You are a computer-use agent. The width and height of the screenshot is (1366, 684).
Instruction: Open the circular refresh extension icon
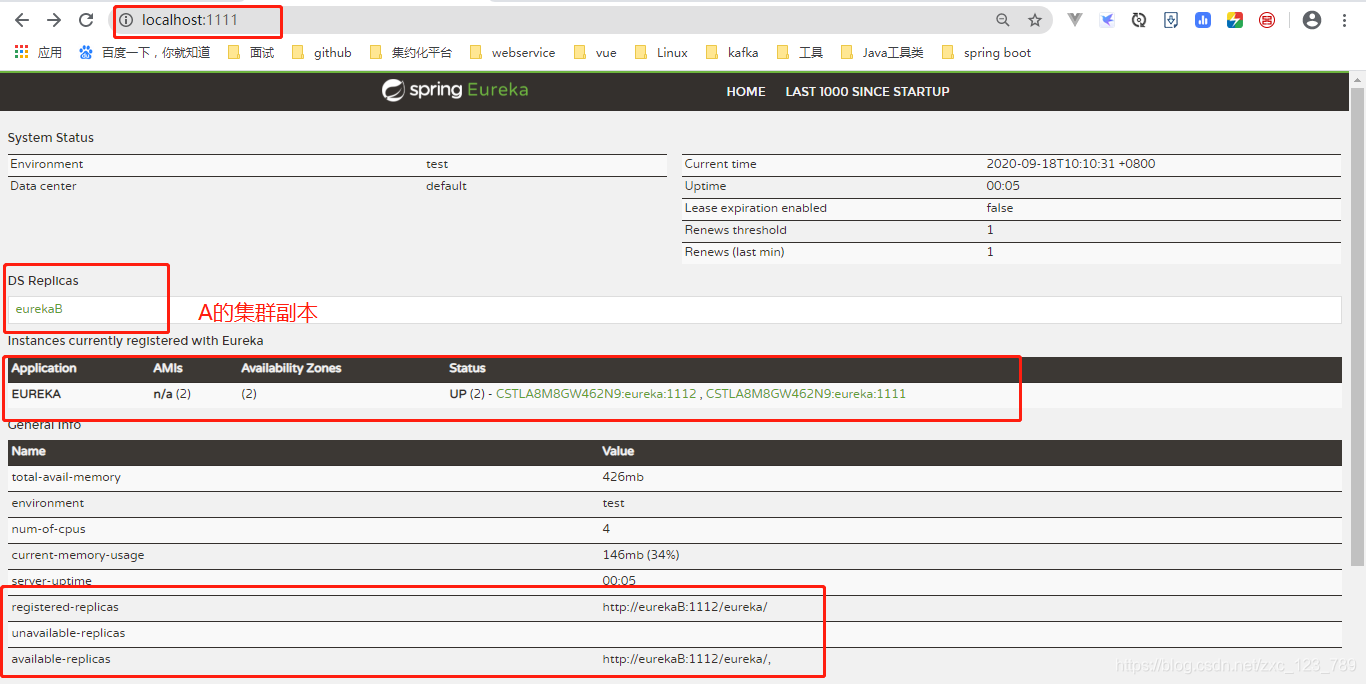(1139, 20)
